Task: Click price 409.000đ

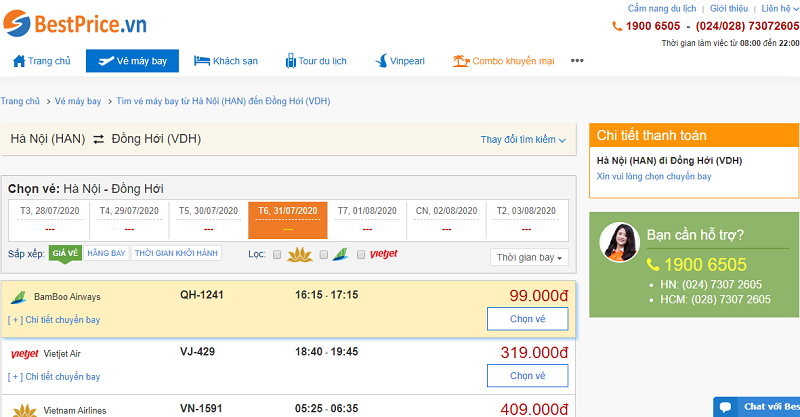Action: (x=534, y=409)
